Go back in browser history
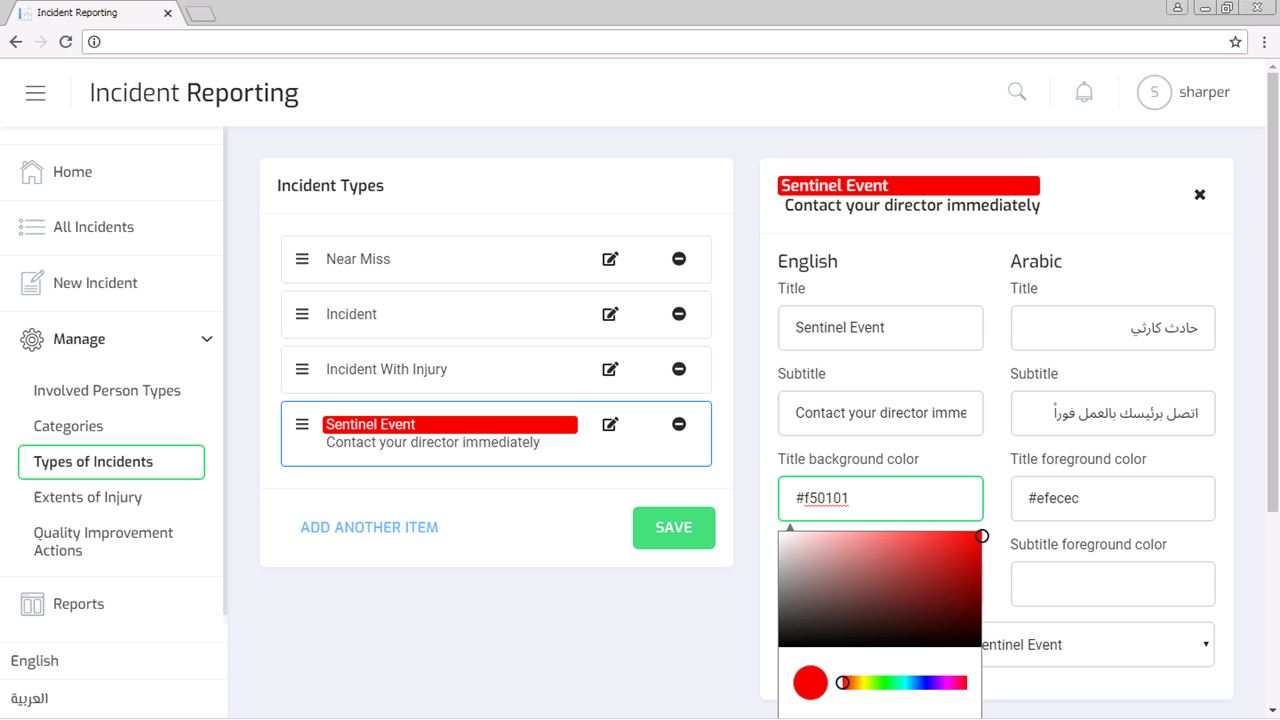Viewport: 1280px width, 720px height. pos(16,42)
